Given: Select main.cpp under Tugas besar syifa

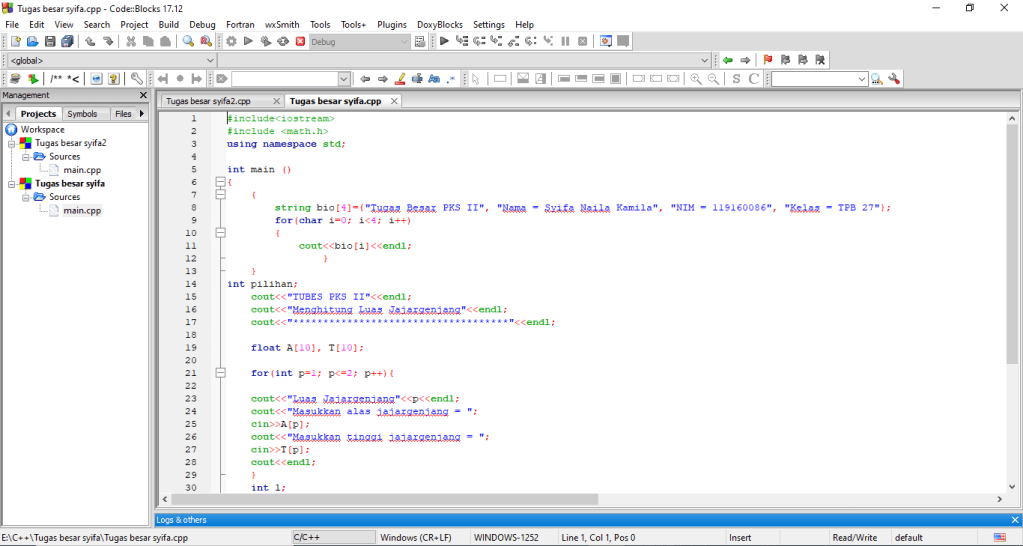Looking at the screenshot, I should point(81,211).
